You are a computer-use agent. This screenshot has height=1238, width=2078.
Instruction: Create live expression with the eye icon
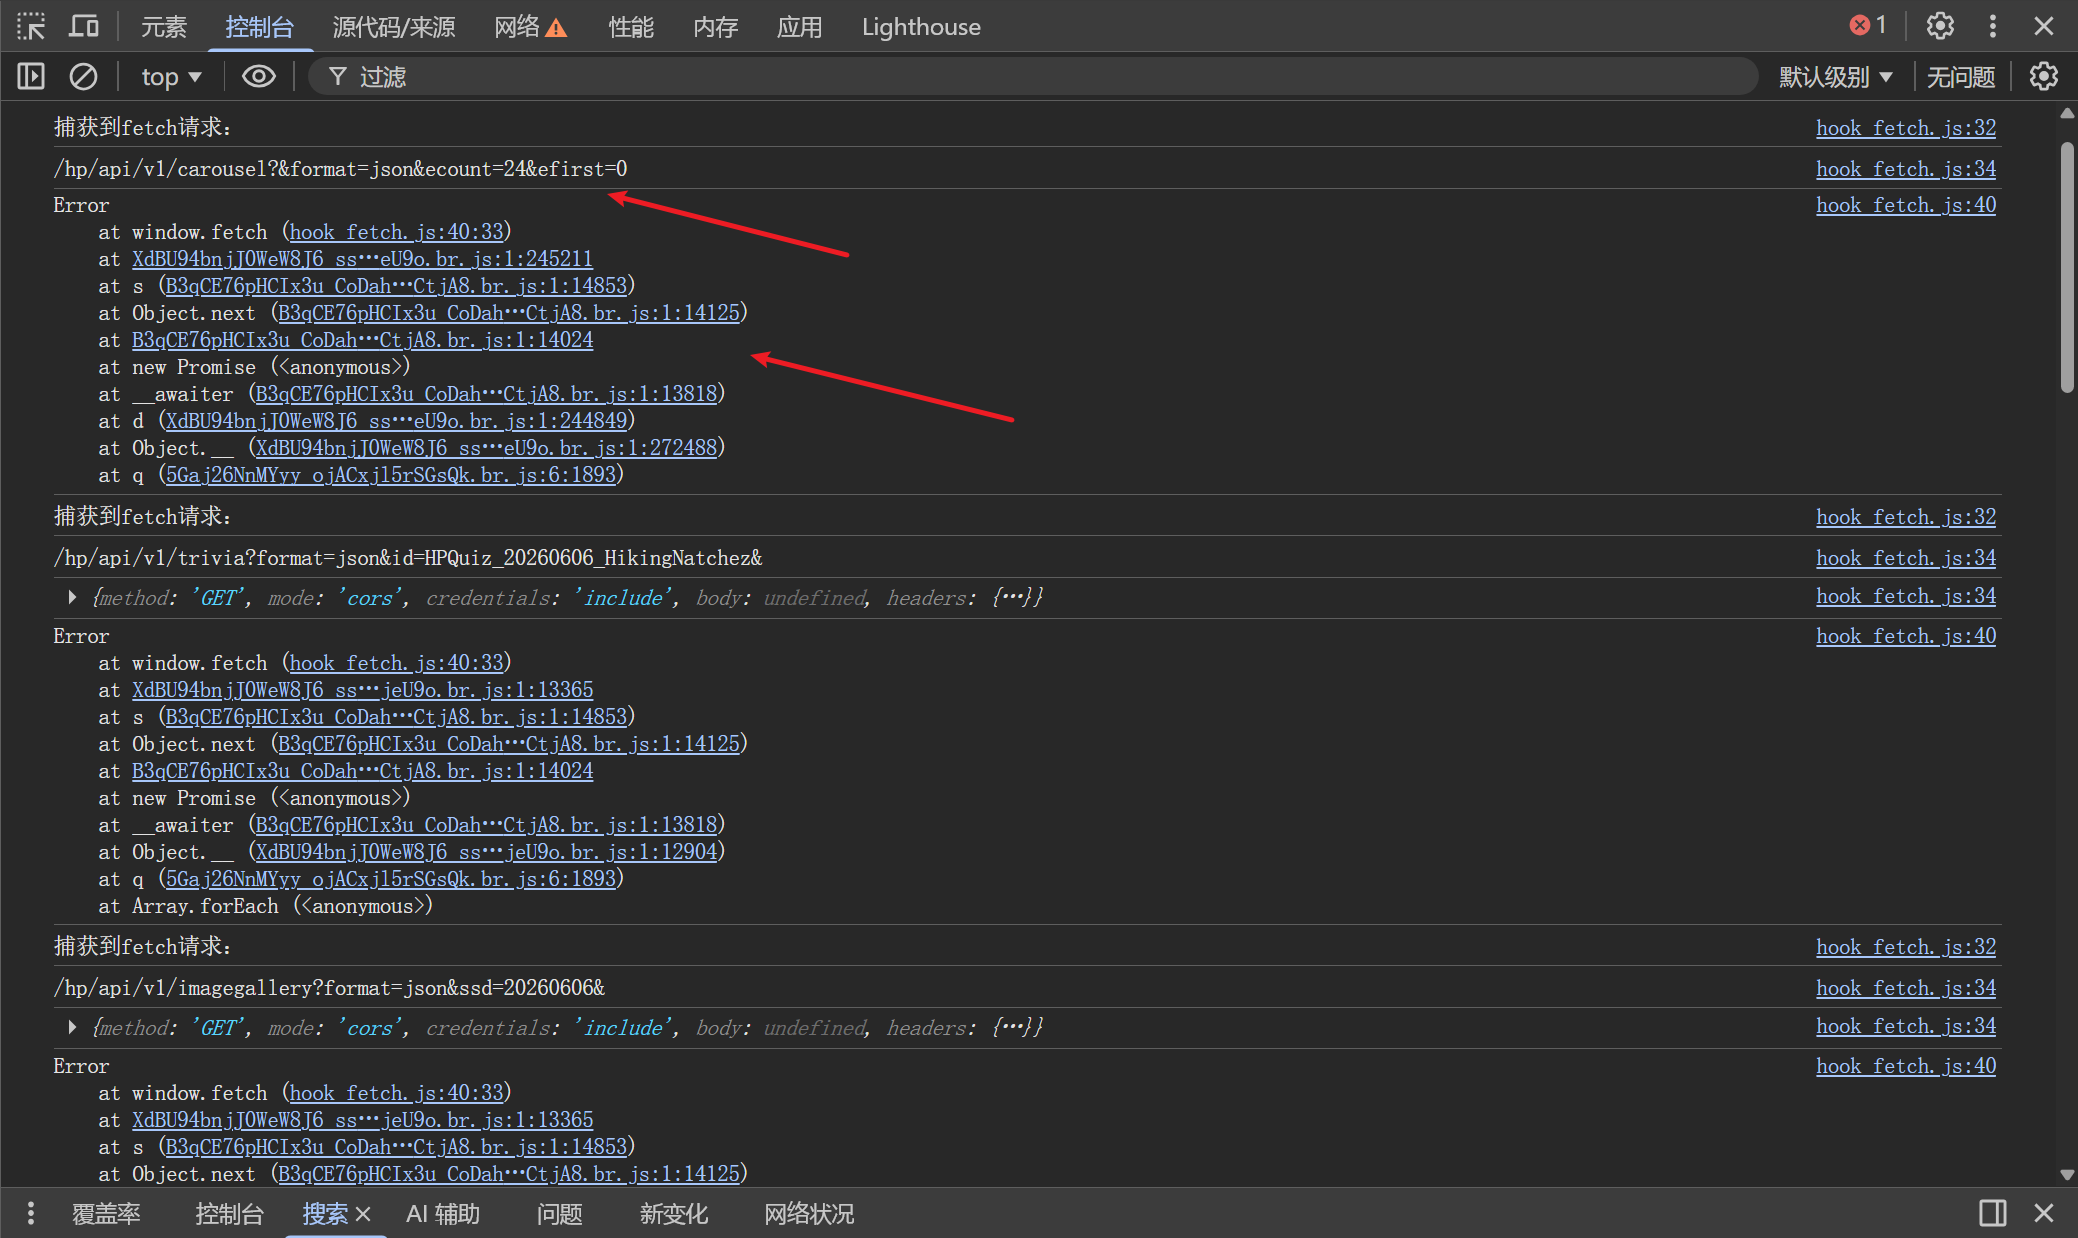(x=259, y=76)
